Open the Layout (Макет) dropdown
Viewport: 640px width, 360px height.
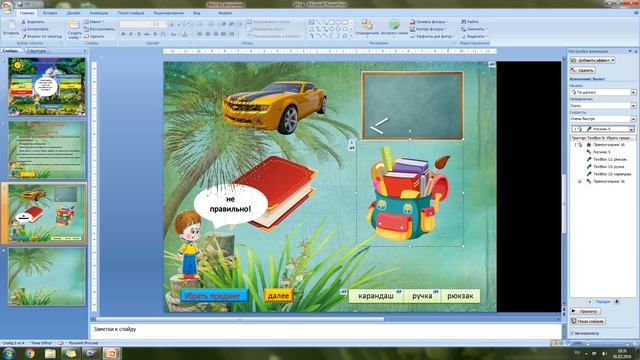[x=94, y=22]
